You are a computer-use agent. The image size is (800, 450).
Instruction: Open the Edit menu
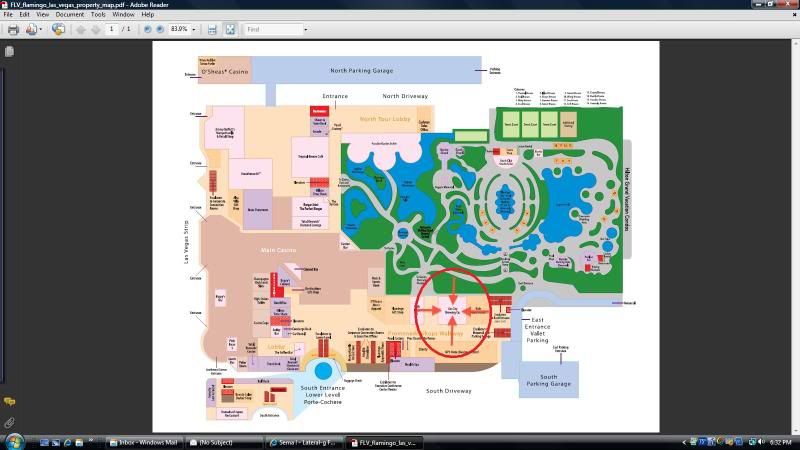tap(24, 15)
